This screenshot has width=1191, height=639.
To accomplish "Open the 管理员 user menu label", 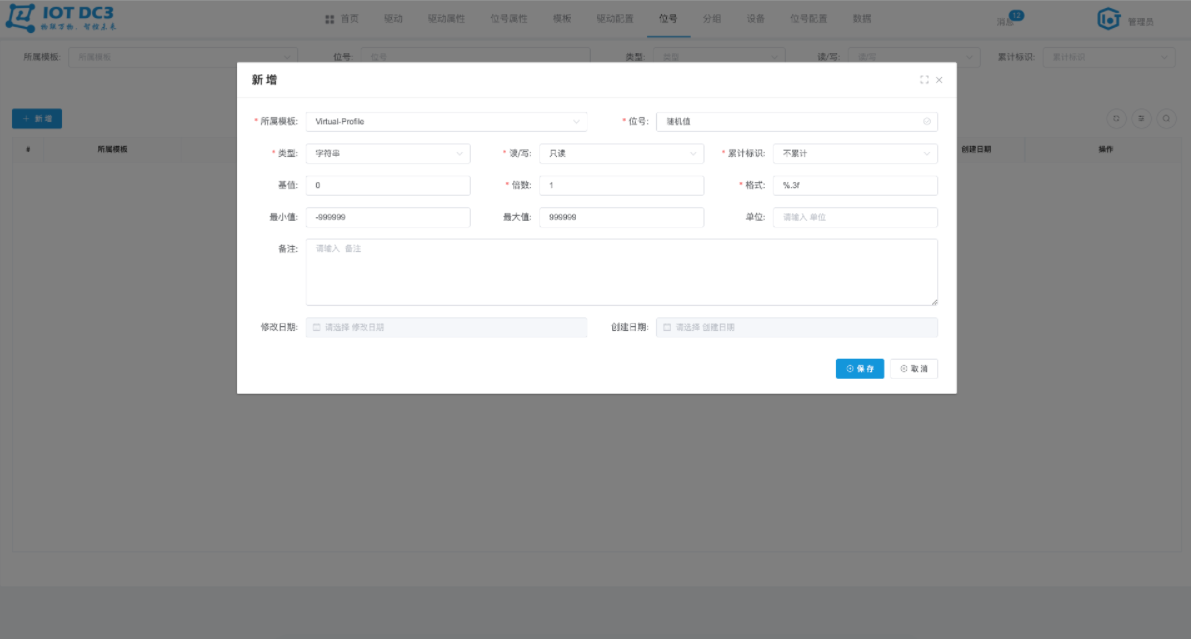I will tap(1141, 22).
